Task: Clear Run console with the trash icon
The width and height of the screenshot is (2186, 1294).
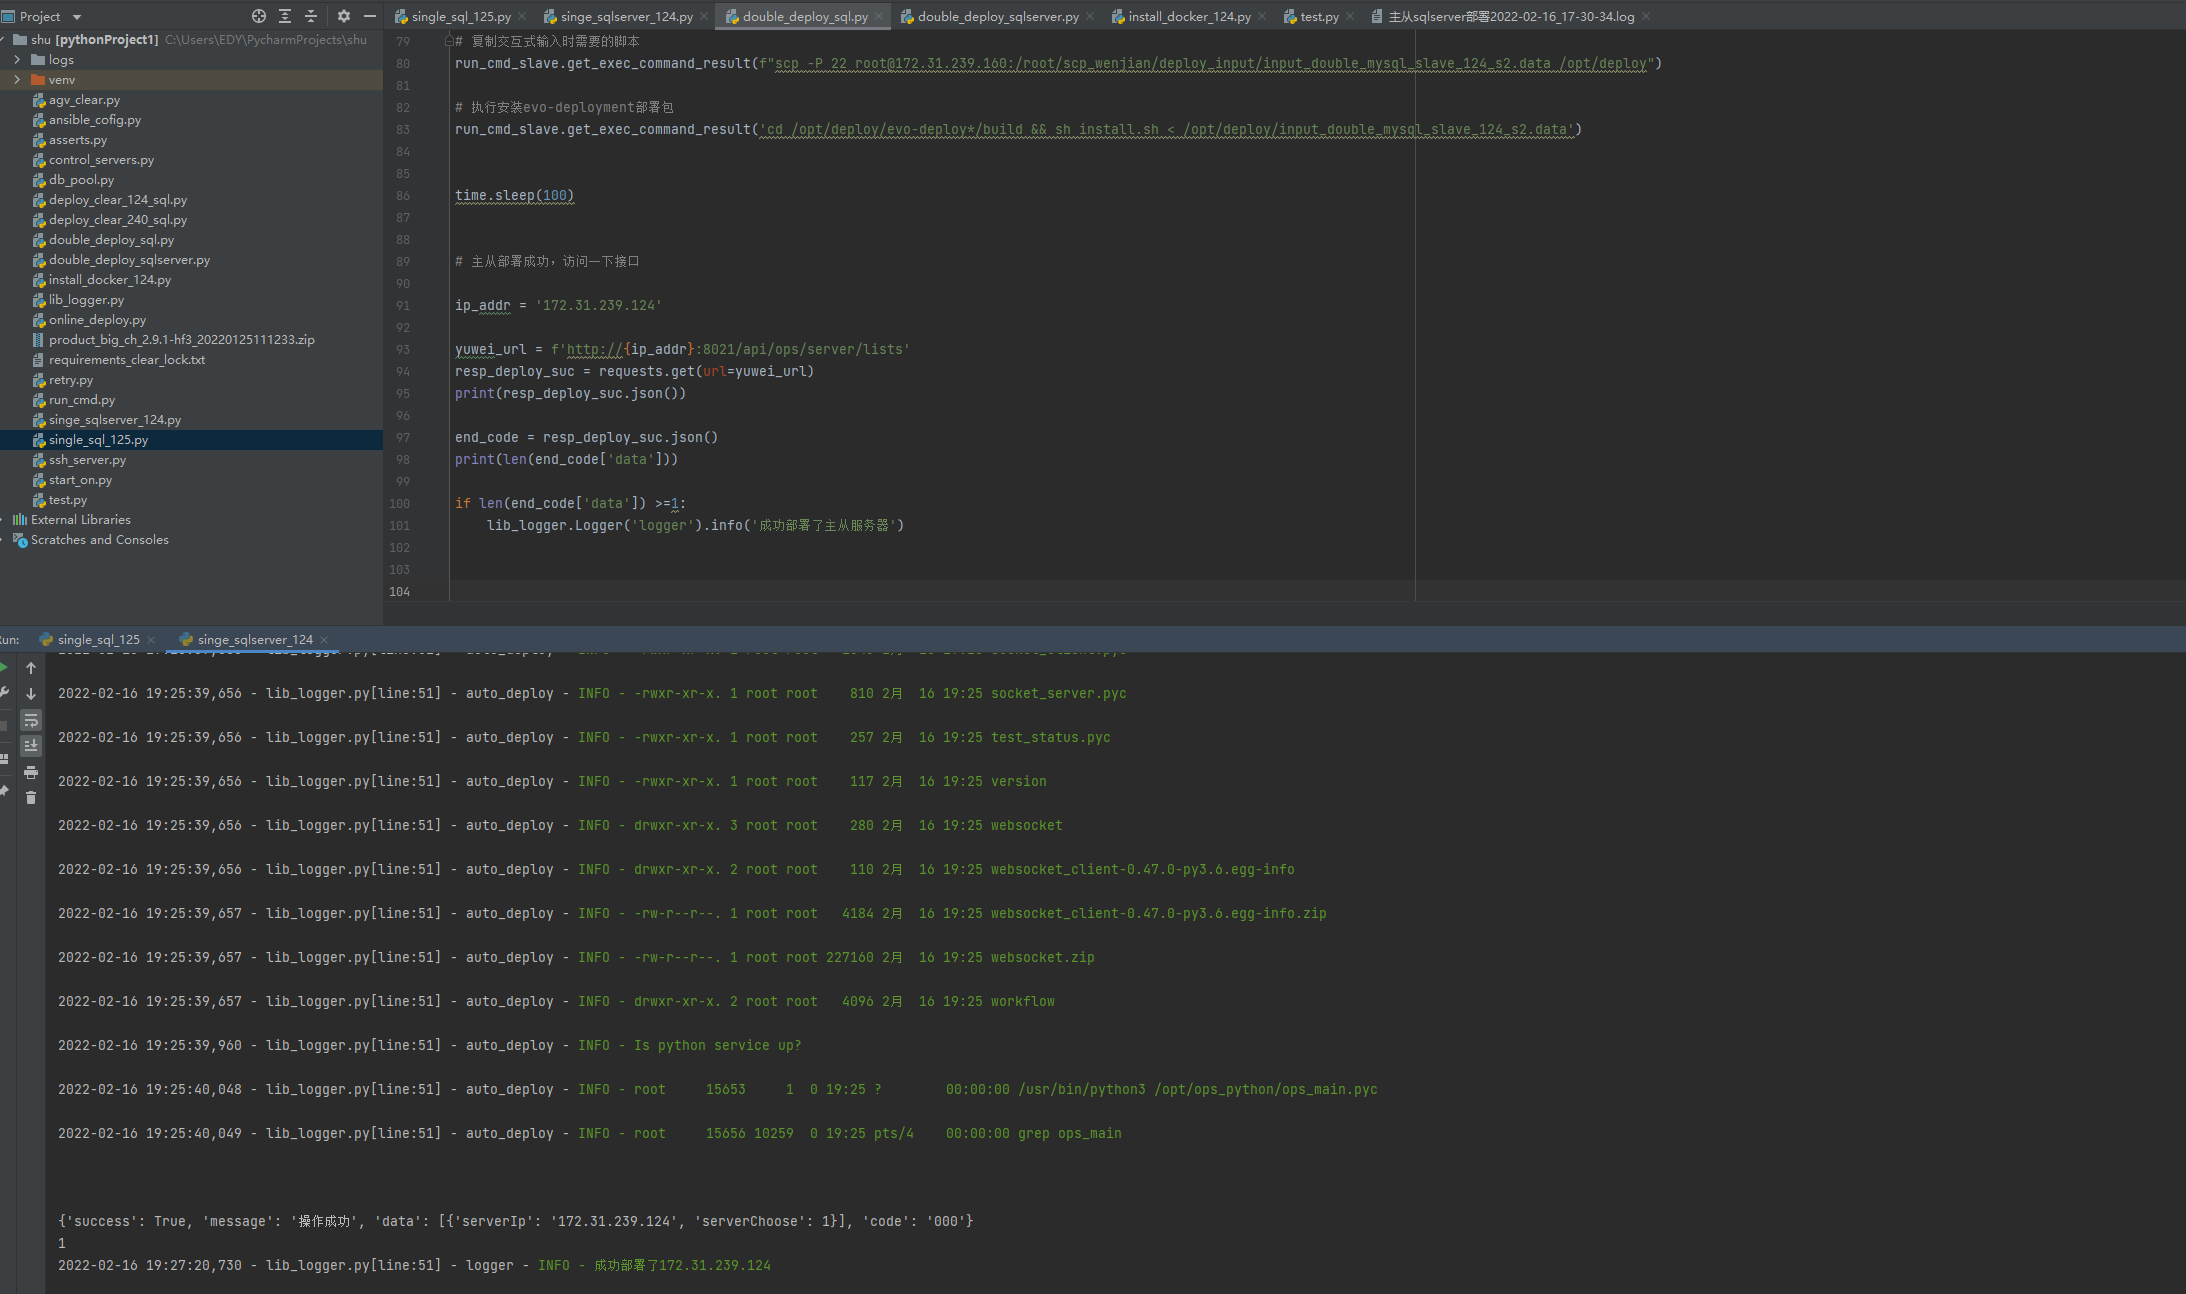Action: (31, 797)
